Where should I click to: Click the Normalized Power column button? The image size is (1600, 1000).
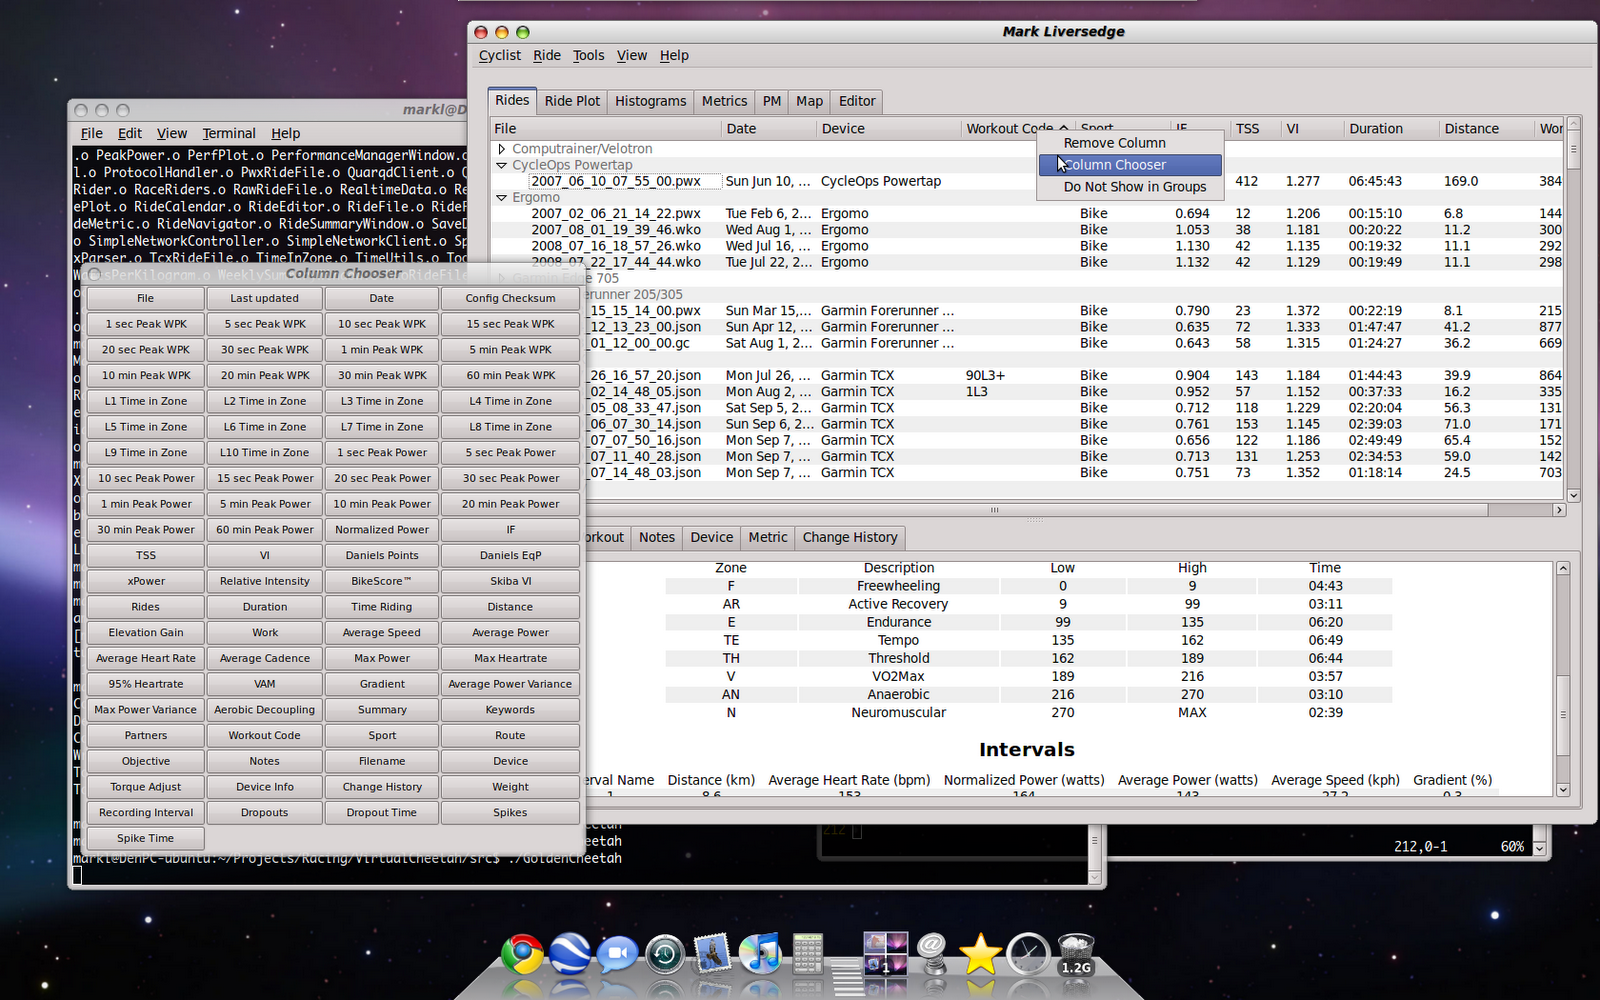click(382, 530)
